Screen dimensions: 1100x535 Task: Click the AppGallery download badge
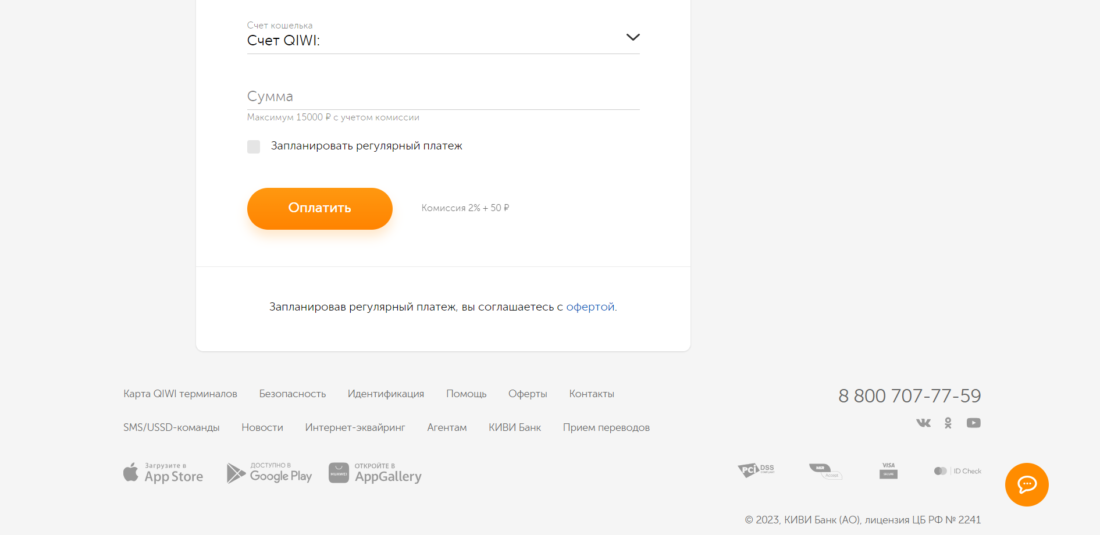pos(375,473)
